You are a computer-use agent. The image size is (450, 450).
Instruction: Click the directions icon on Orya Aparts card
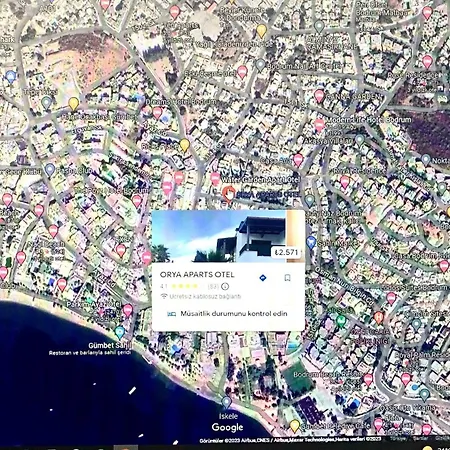click(263, 277)
